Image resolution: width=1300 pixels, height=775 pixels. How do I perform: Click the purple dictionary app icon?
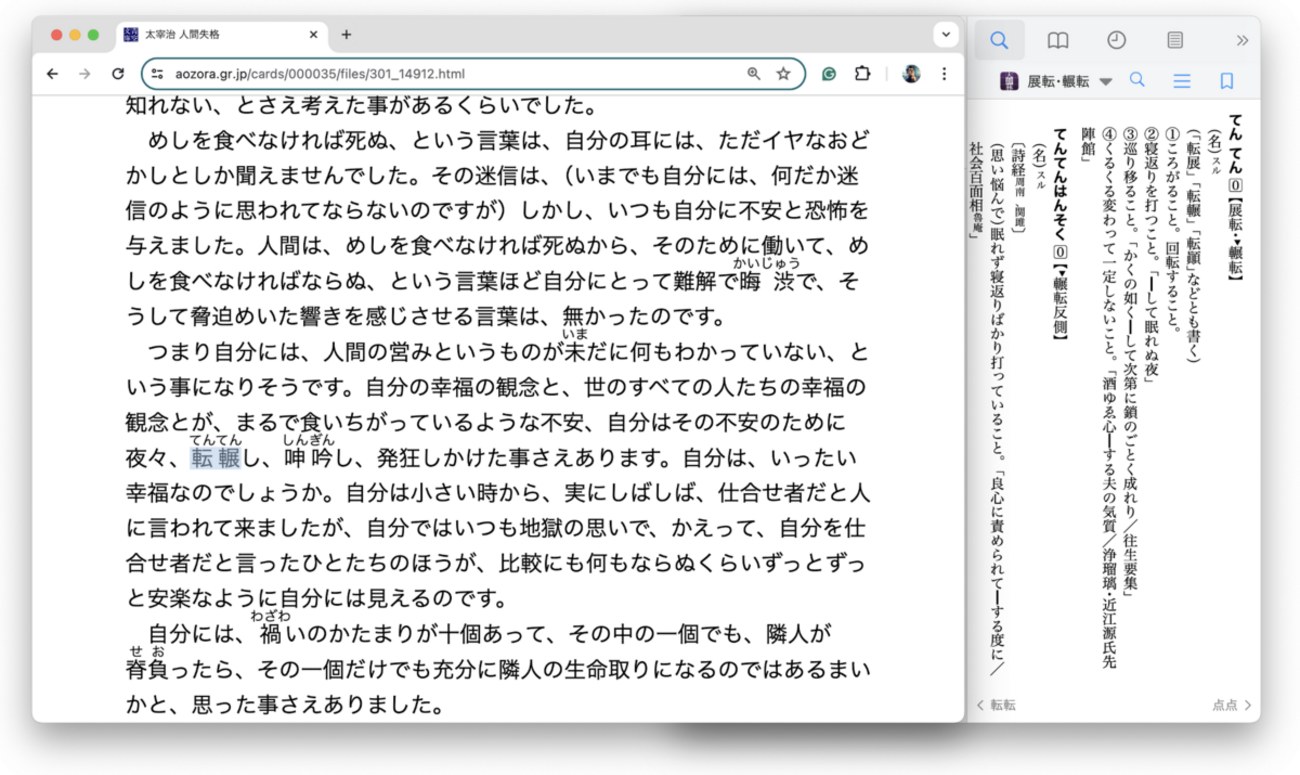[x=1010, y=81]
